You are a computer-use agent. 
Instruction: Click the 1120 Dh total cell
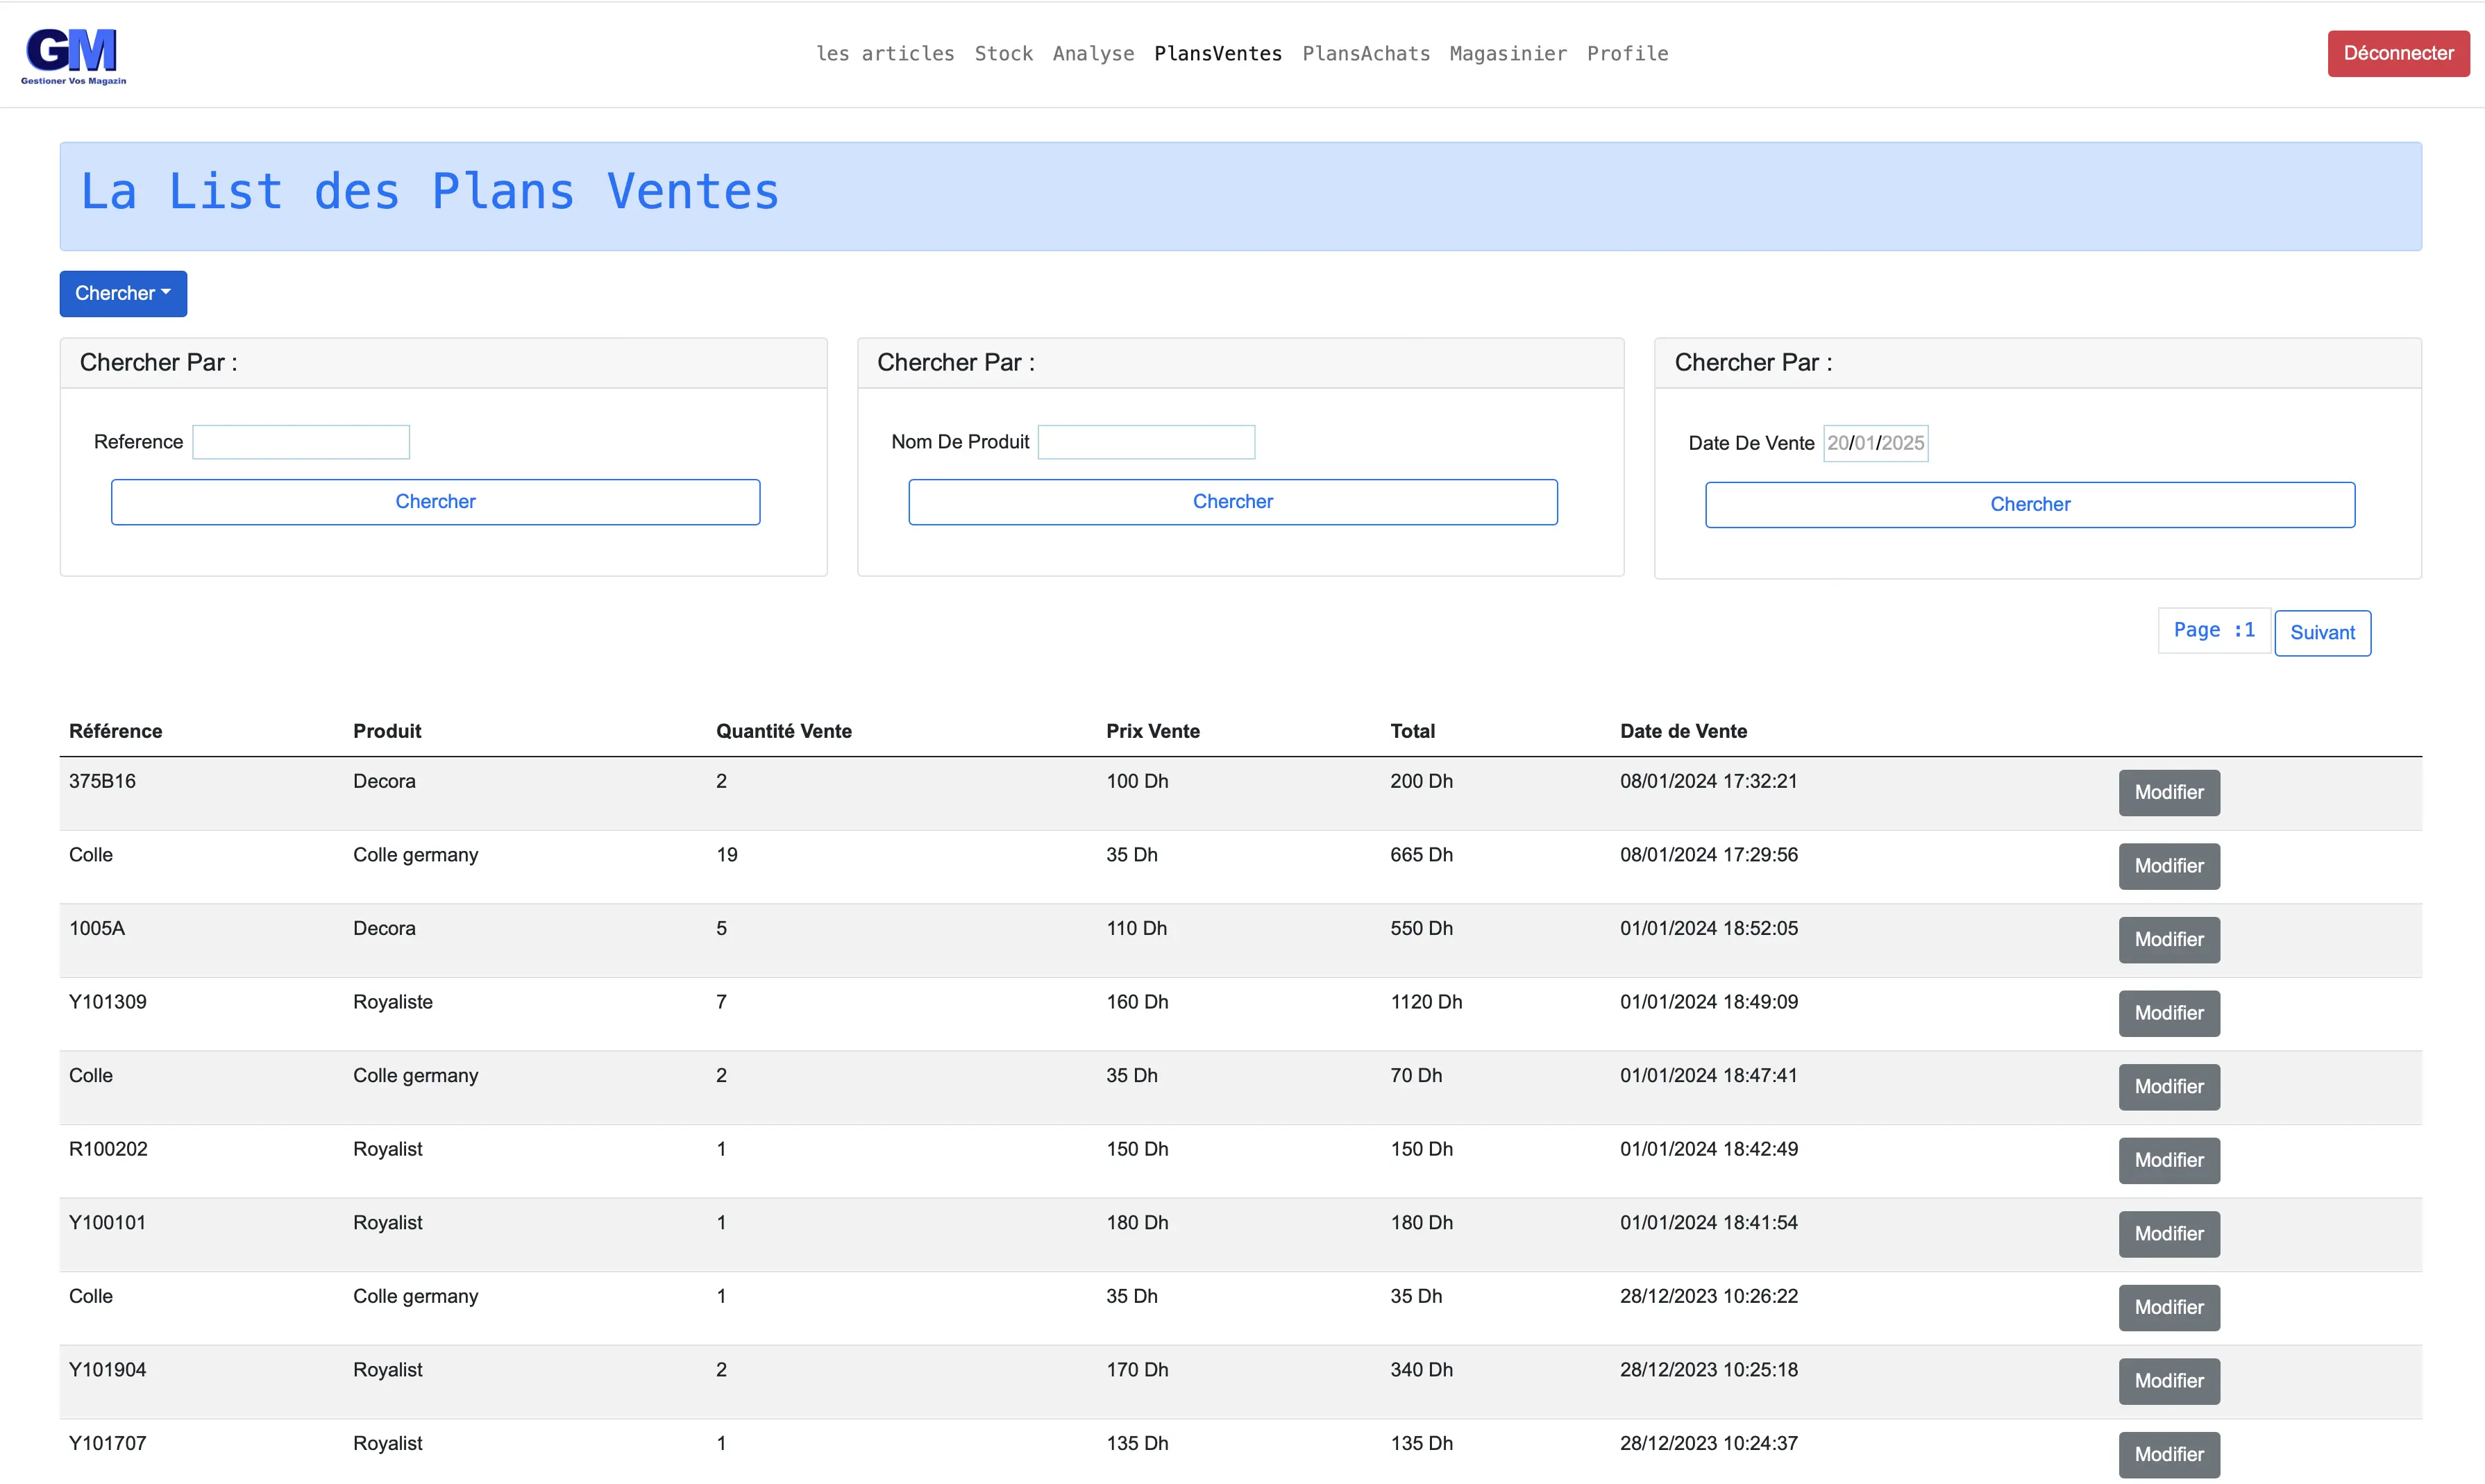pyautogui.click(x=1426, y=1003)
